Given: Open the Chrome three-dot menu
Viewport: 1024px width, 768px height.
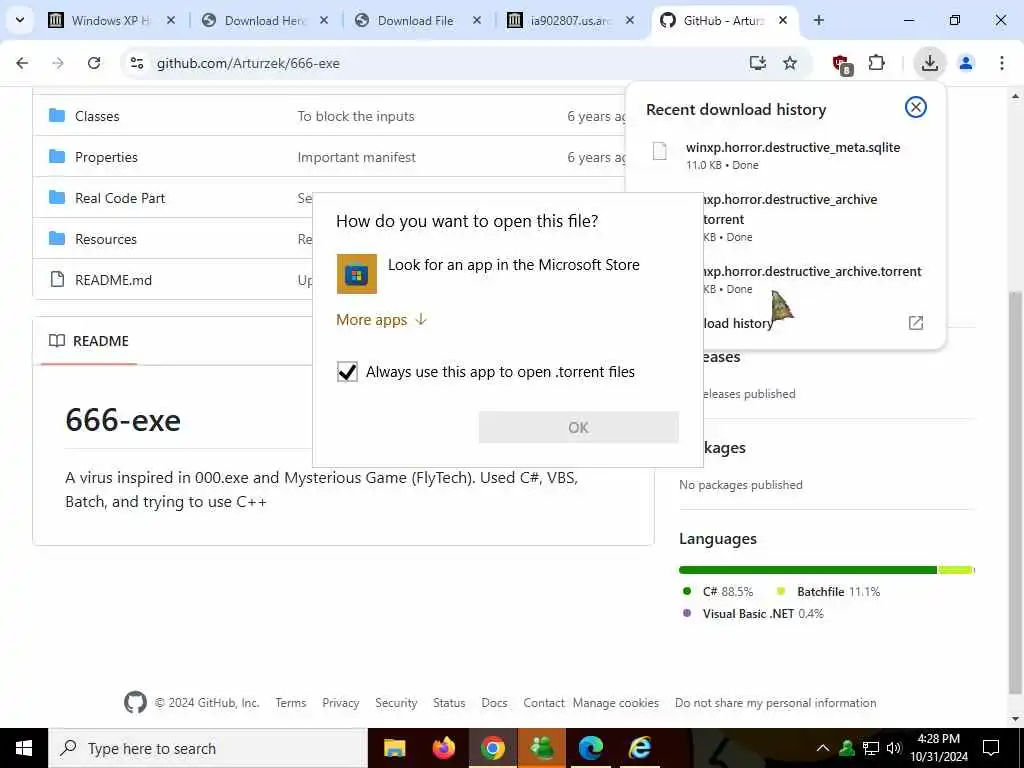Looking at the screenshot, I should coord(1002,63).
